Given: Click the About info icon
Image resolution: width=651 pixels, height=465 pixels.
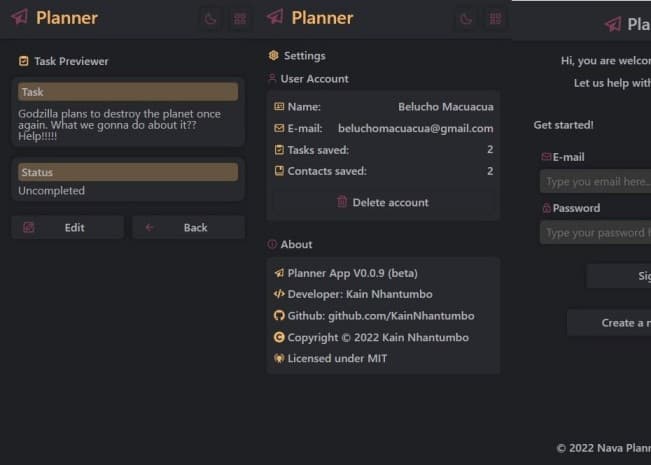Looking at the screenshot, I should click(x=272, y=244).
